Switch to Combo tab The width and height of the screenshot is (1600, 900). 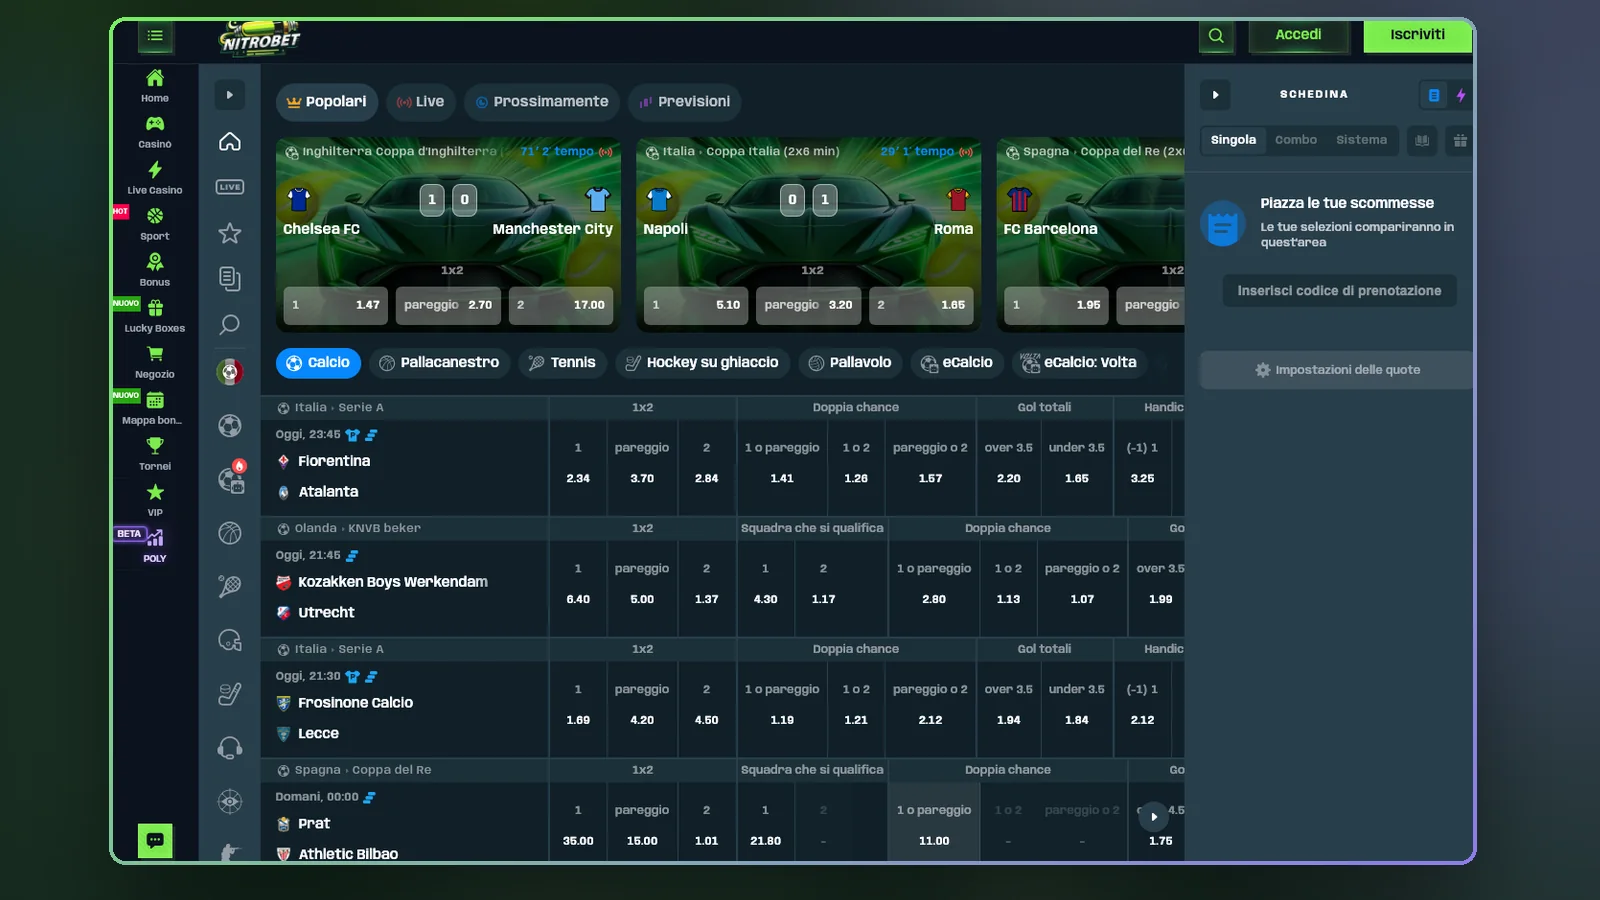1296,140
